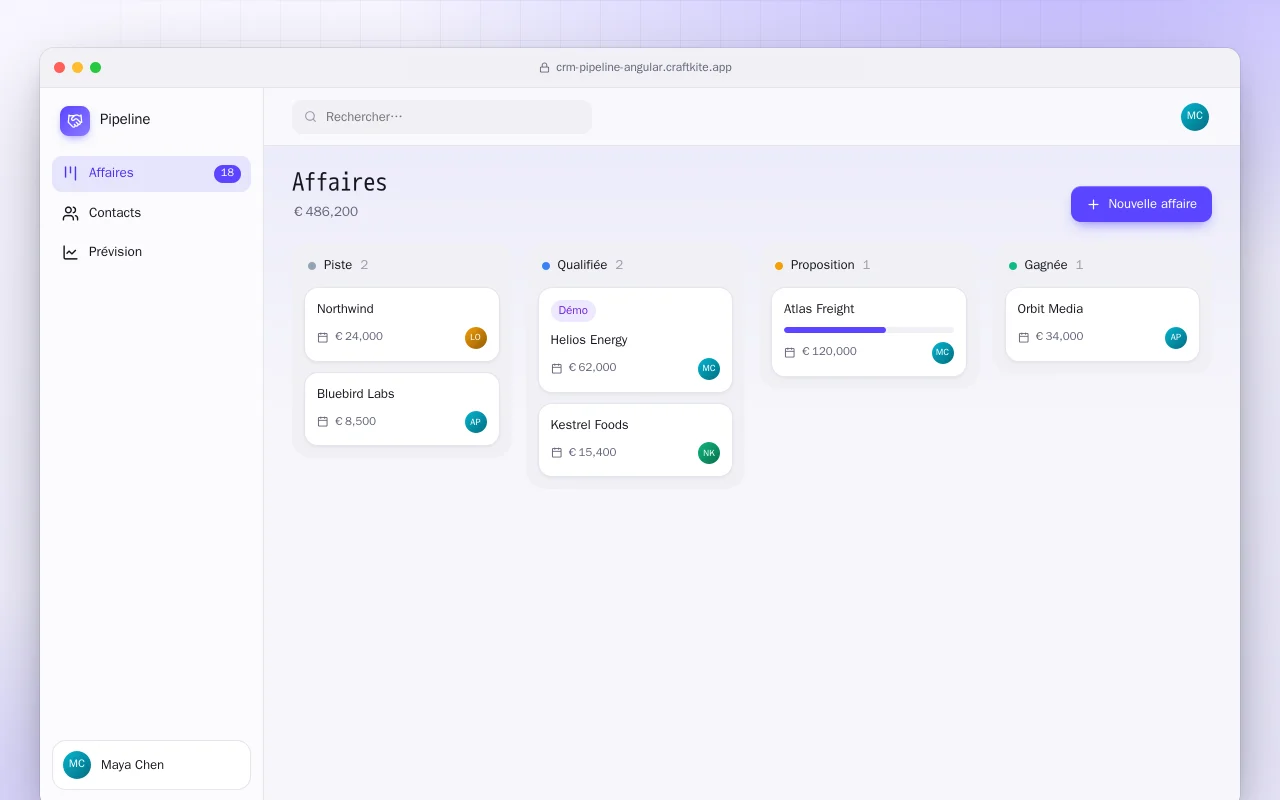Click the green dot beside Gagnée
1280x800 pixels.
pyautogui.click(x=1013, y=266)
